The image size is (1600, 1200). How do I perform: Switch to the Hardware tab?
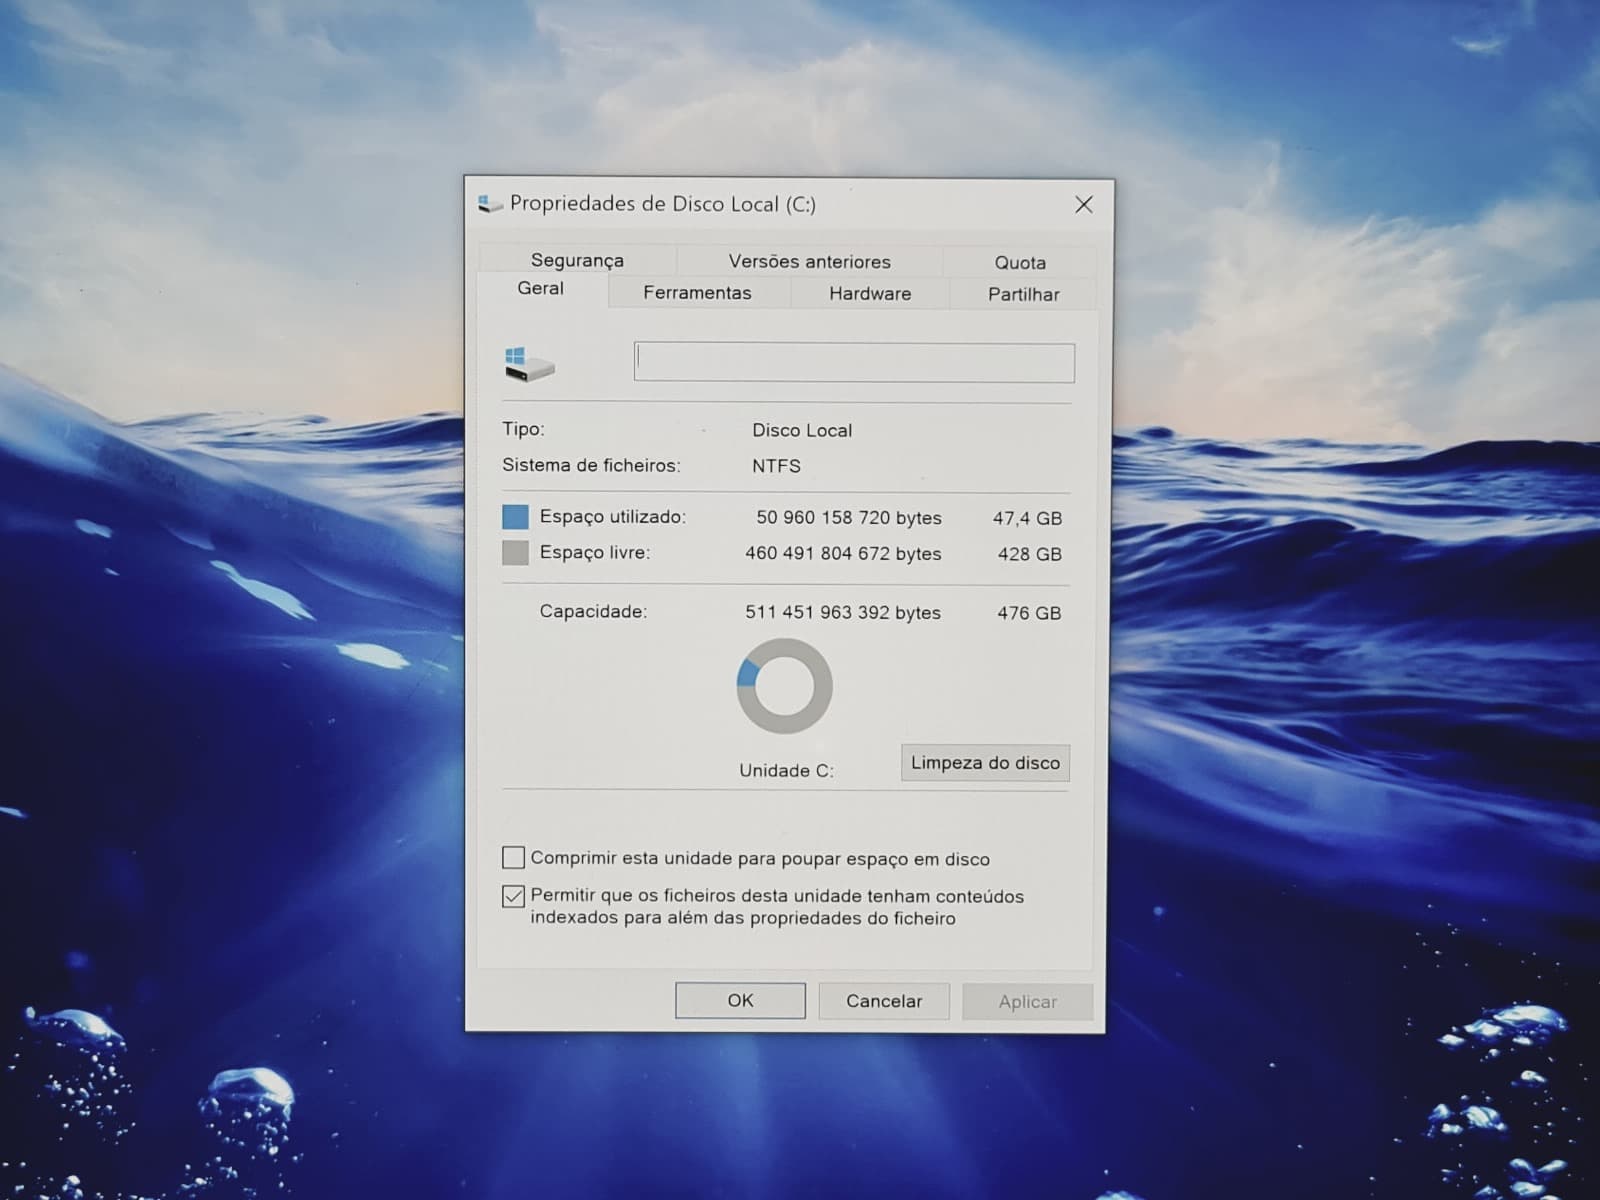click(870, 294)
